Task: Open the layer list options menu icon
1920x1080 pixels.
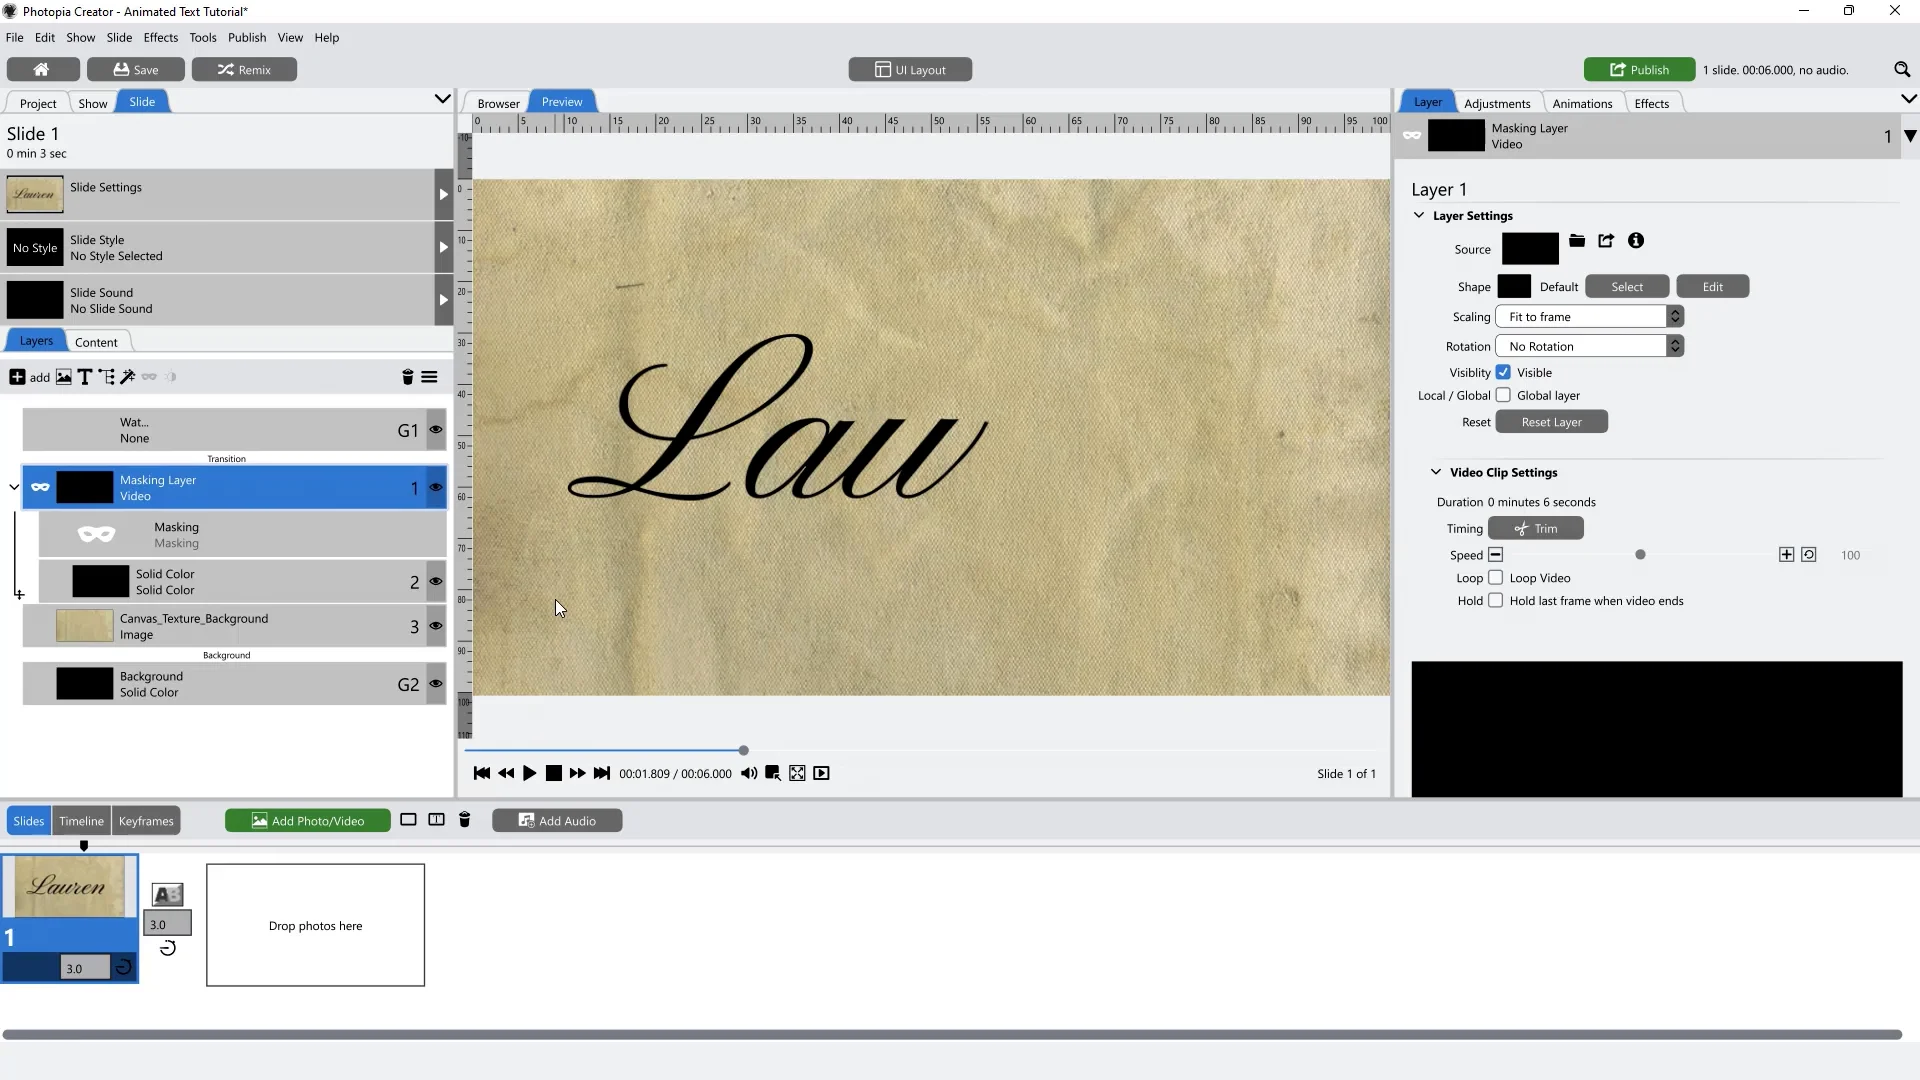Action: pos(430,377)
